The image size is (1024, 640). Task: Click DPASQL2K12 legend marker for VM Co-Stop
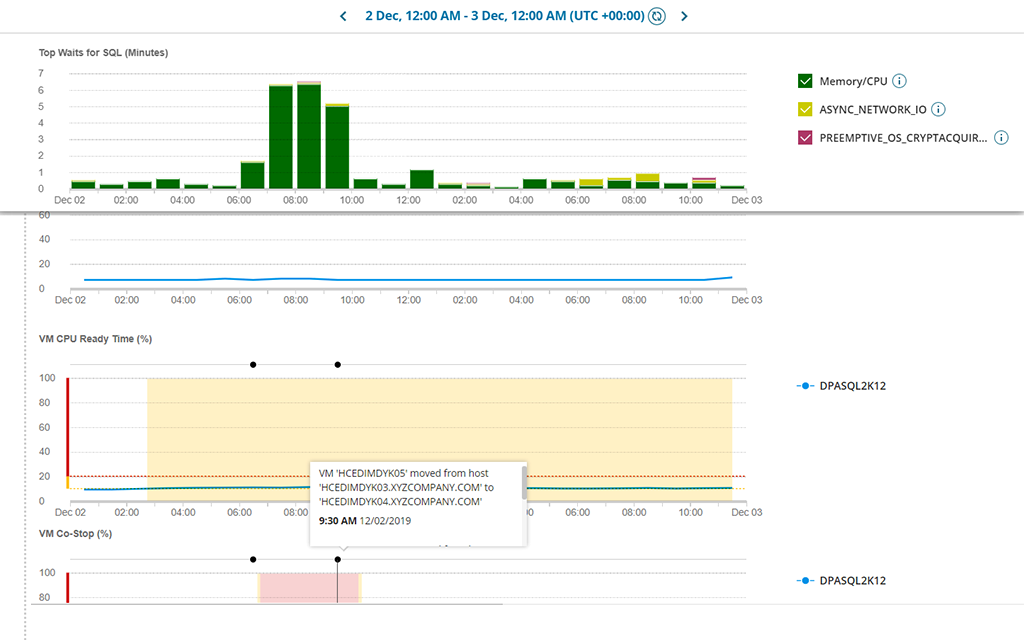(x=804, y=580)
